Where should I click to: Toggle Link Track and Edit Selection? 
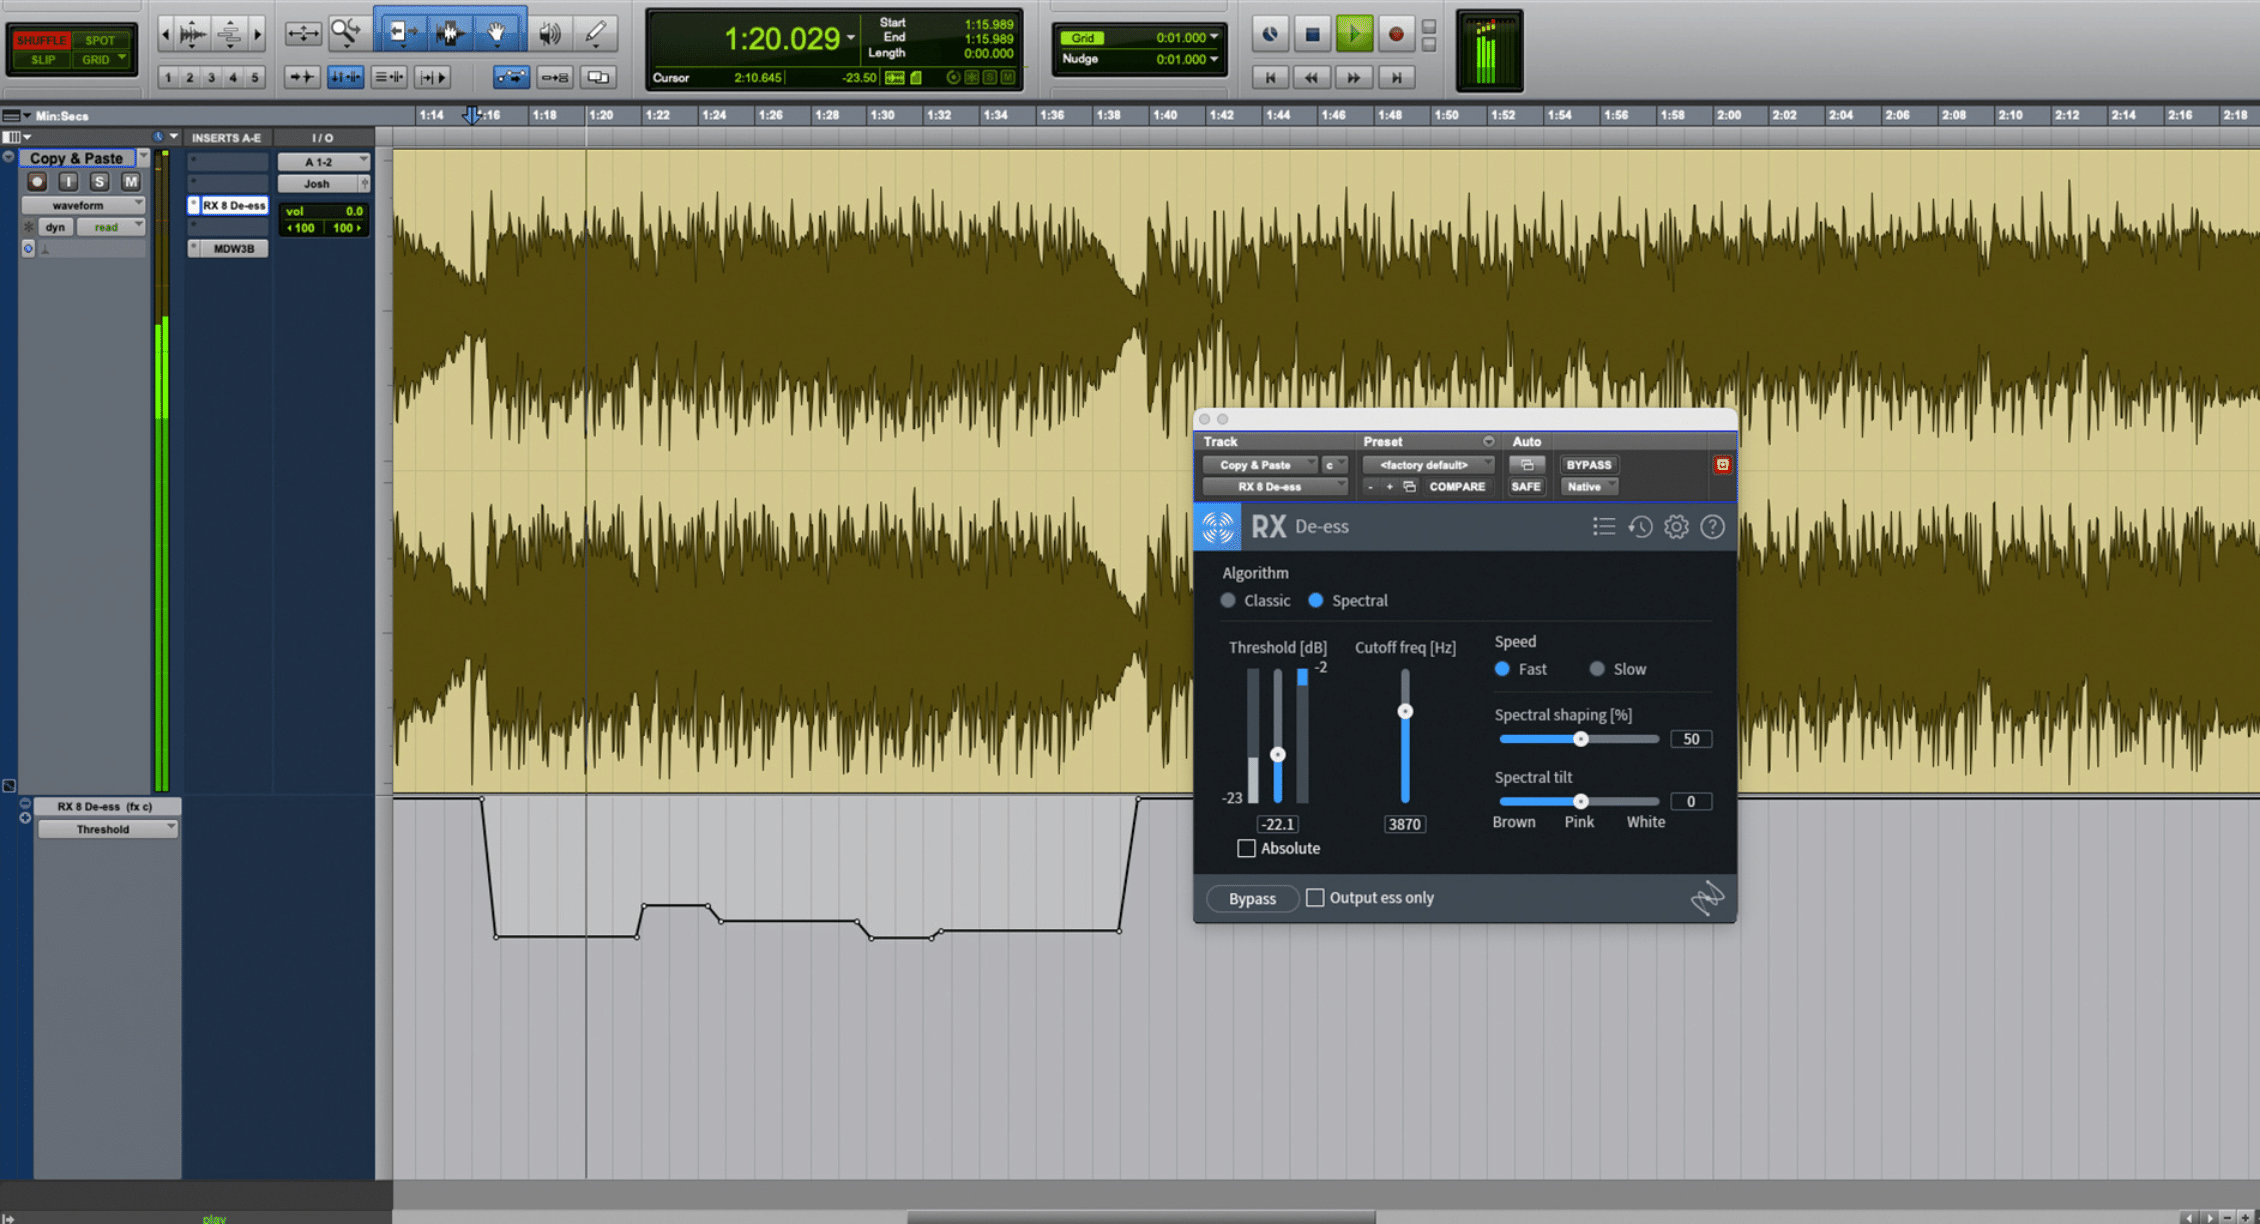388,77
